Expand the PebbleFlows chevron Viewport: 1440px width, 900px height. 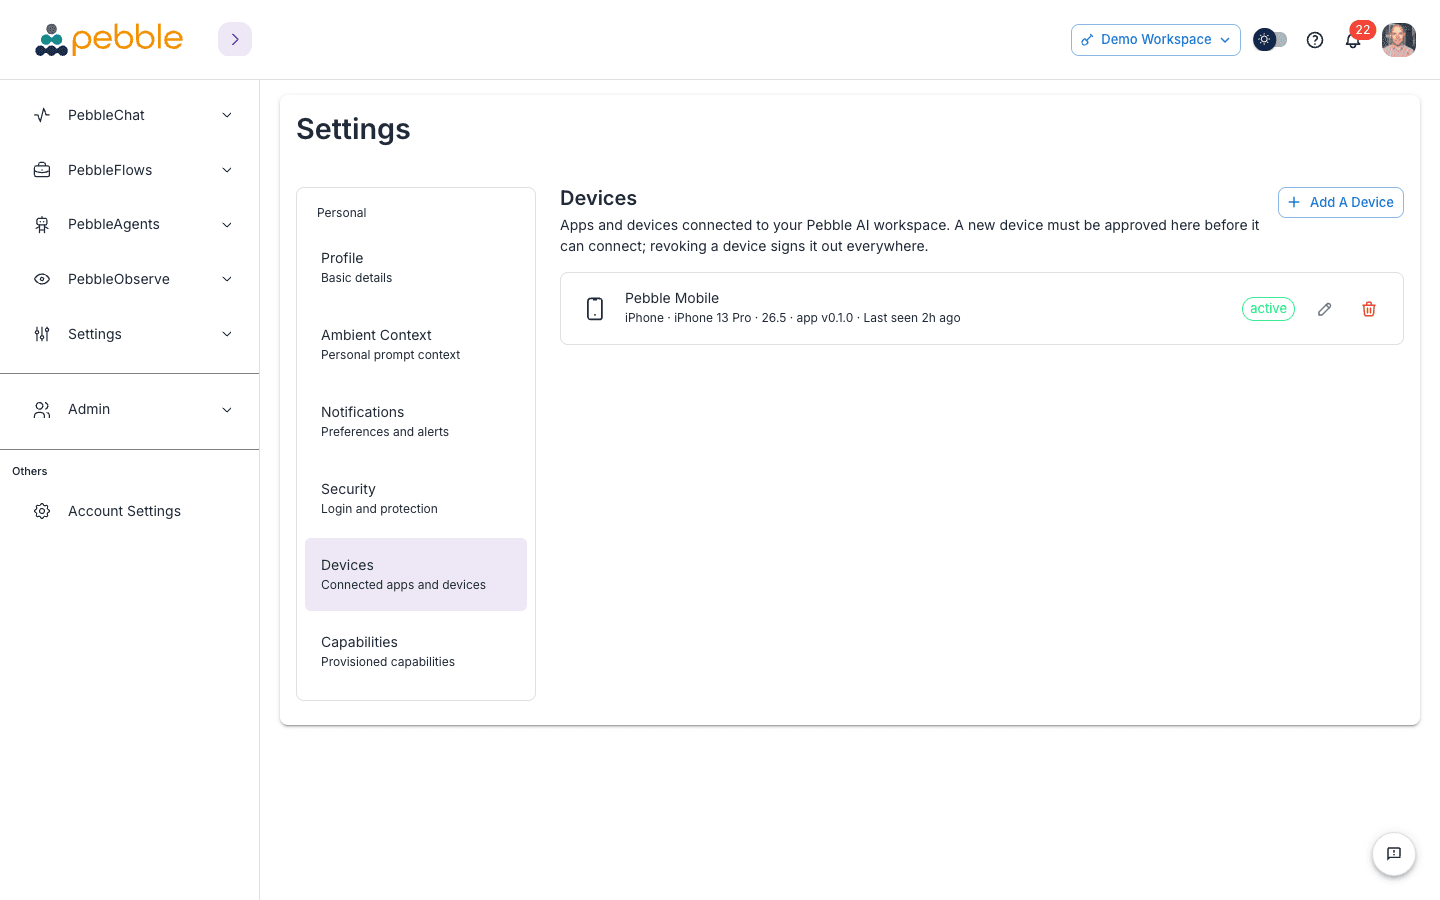point(227,170)
